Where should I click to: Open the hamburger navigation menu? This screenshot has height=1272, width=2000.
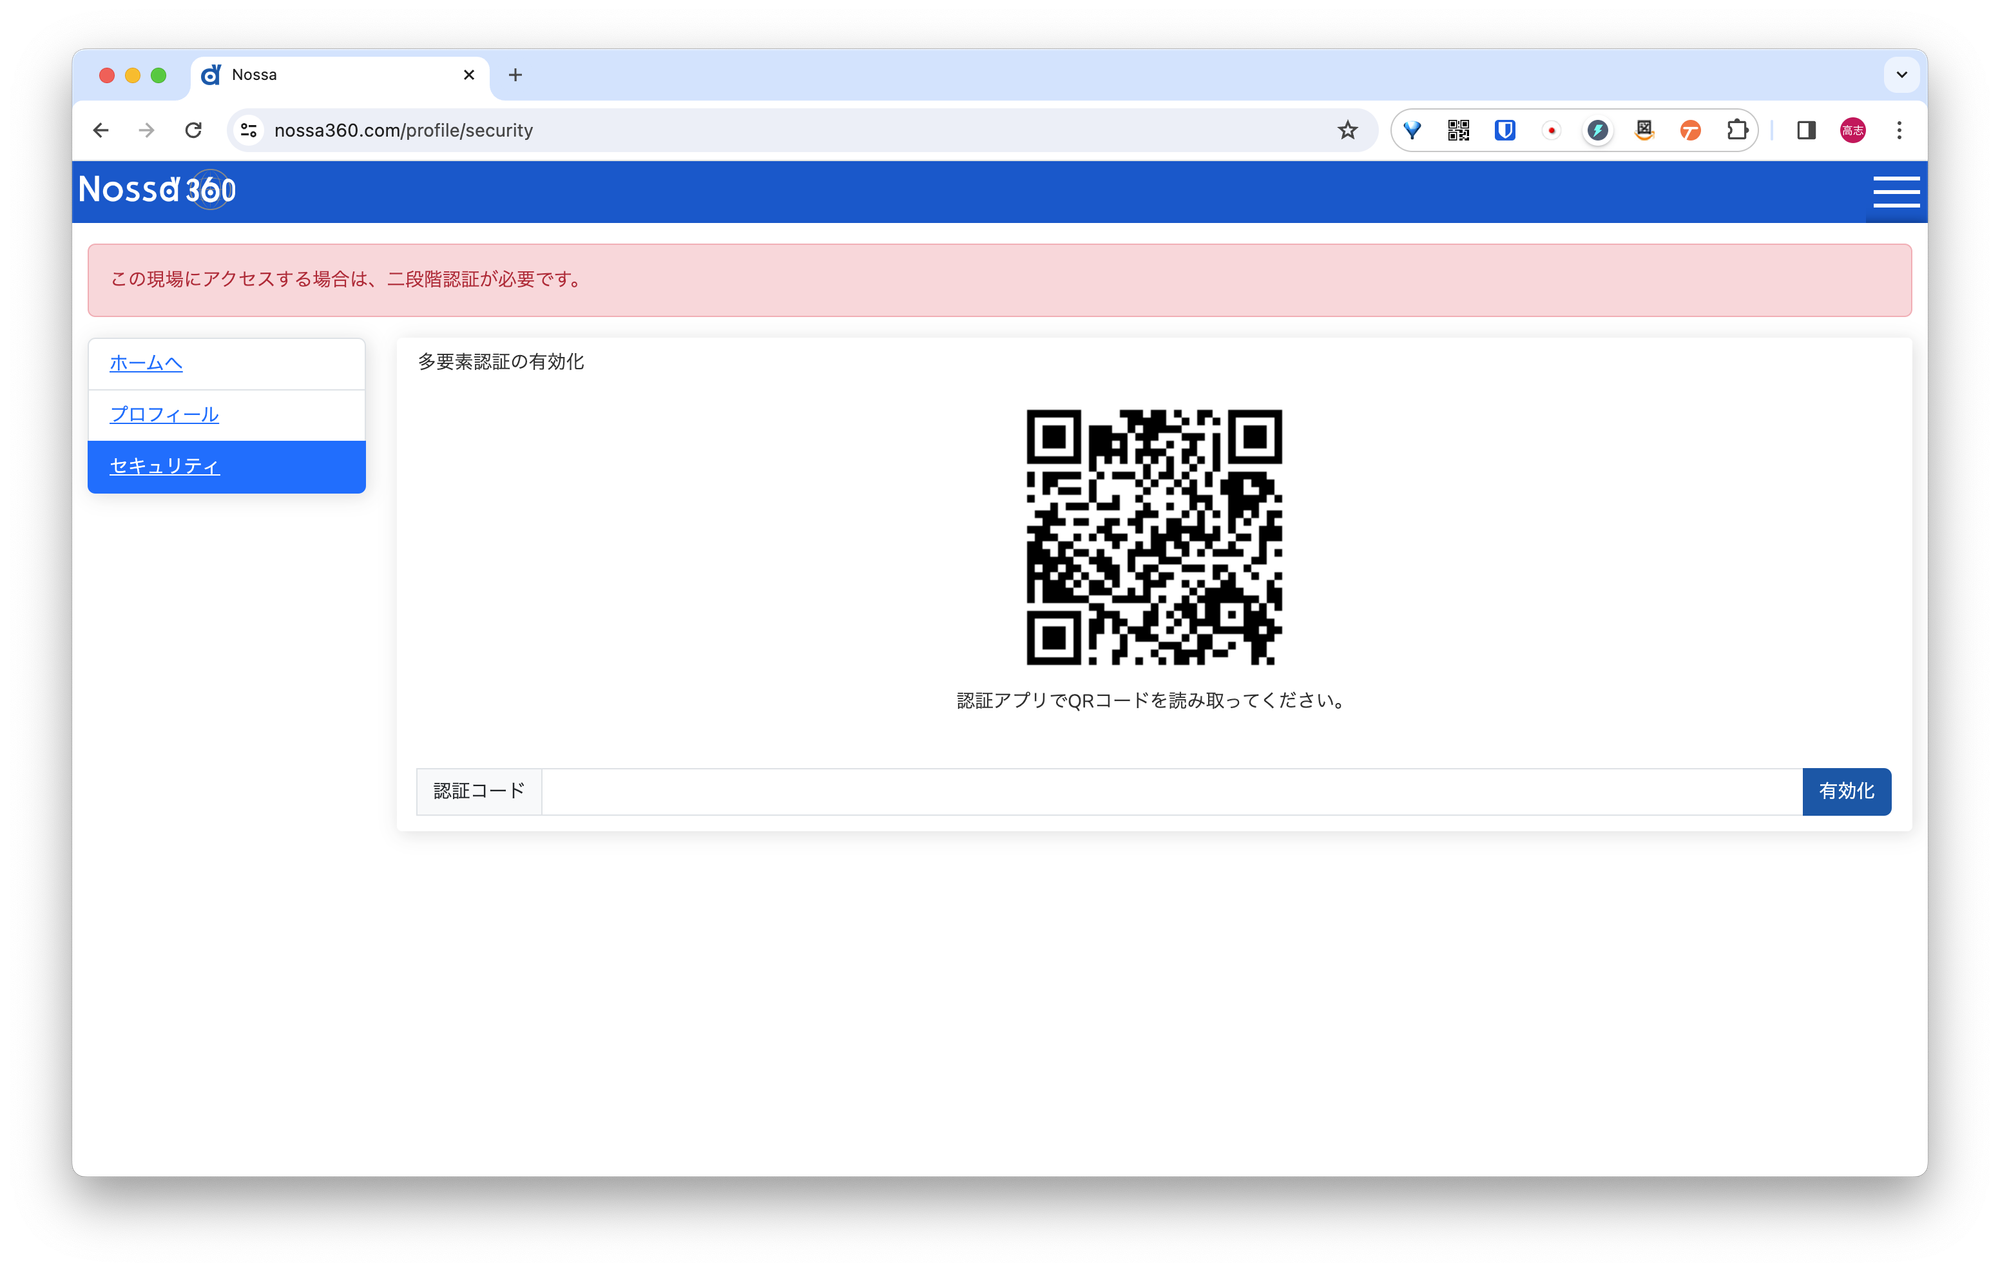(1896, 191)
